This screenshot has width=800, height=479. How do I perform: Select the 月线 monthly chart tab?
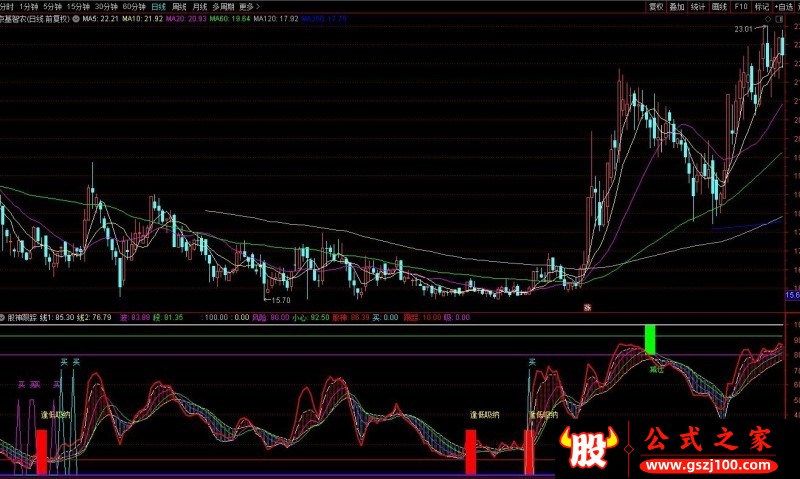click(x=199, y=7)
